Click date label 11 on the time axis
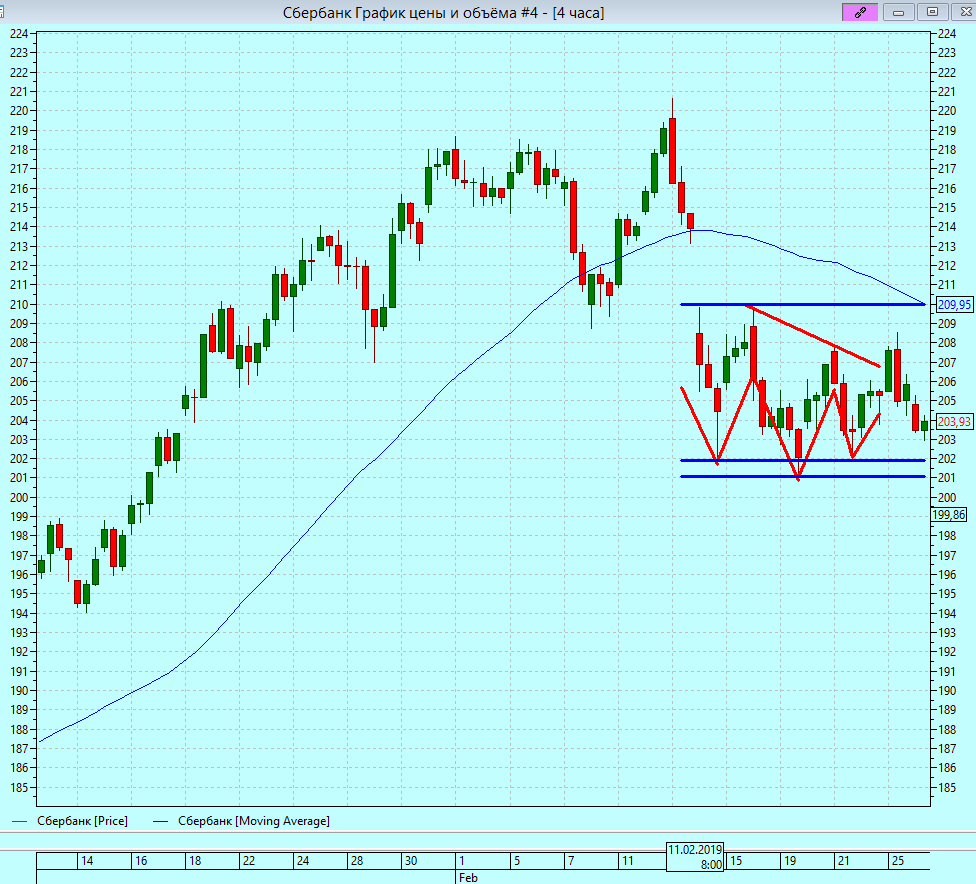976x884 pixels. click(x=627, y=861)
